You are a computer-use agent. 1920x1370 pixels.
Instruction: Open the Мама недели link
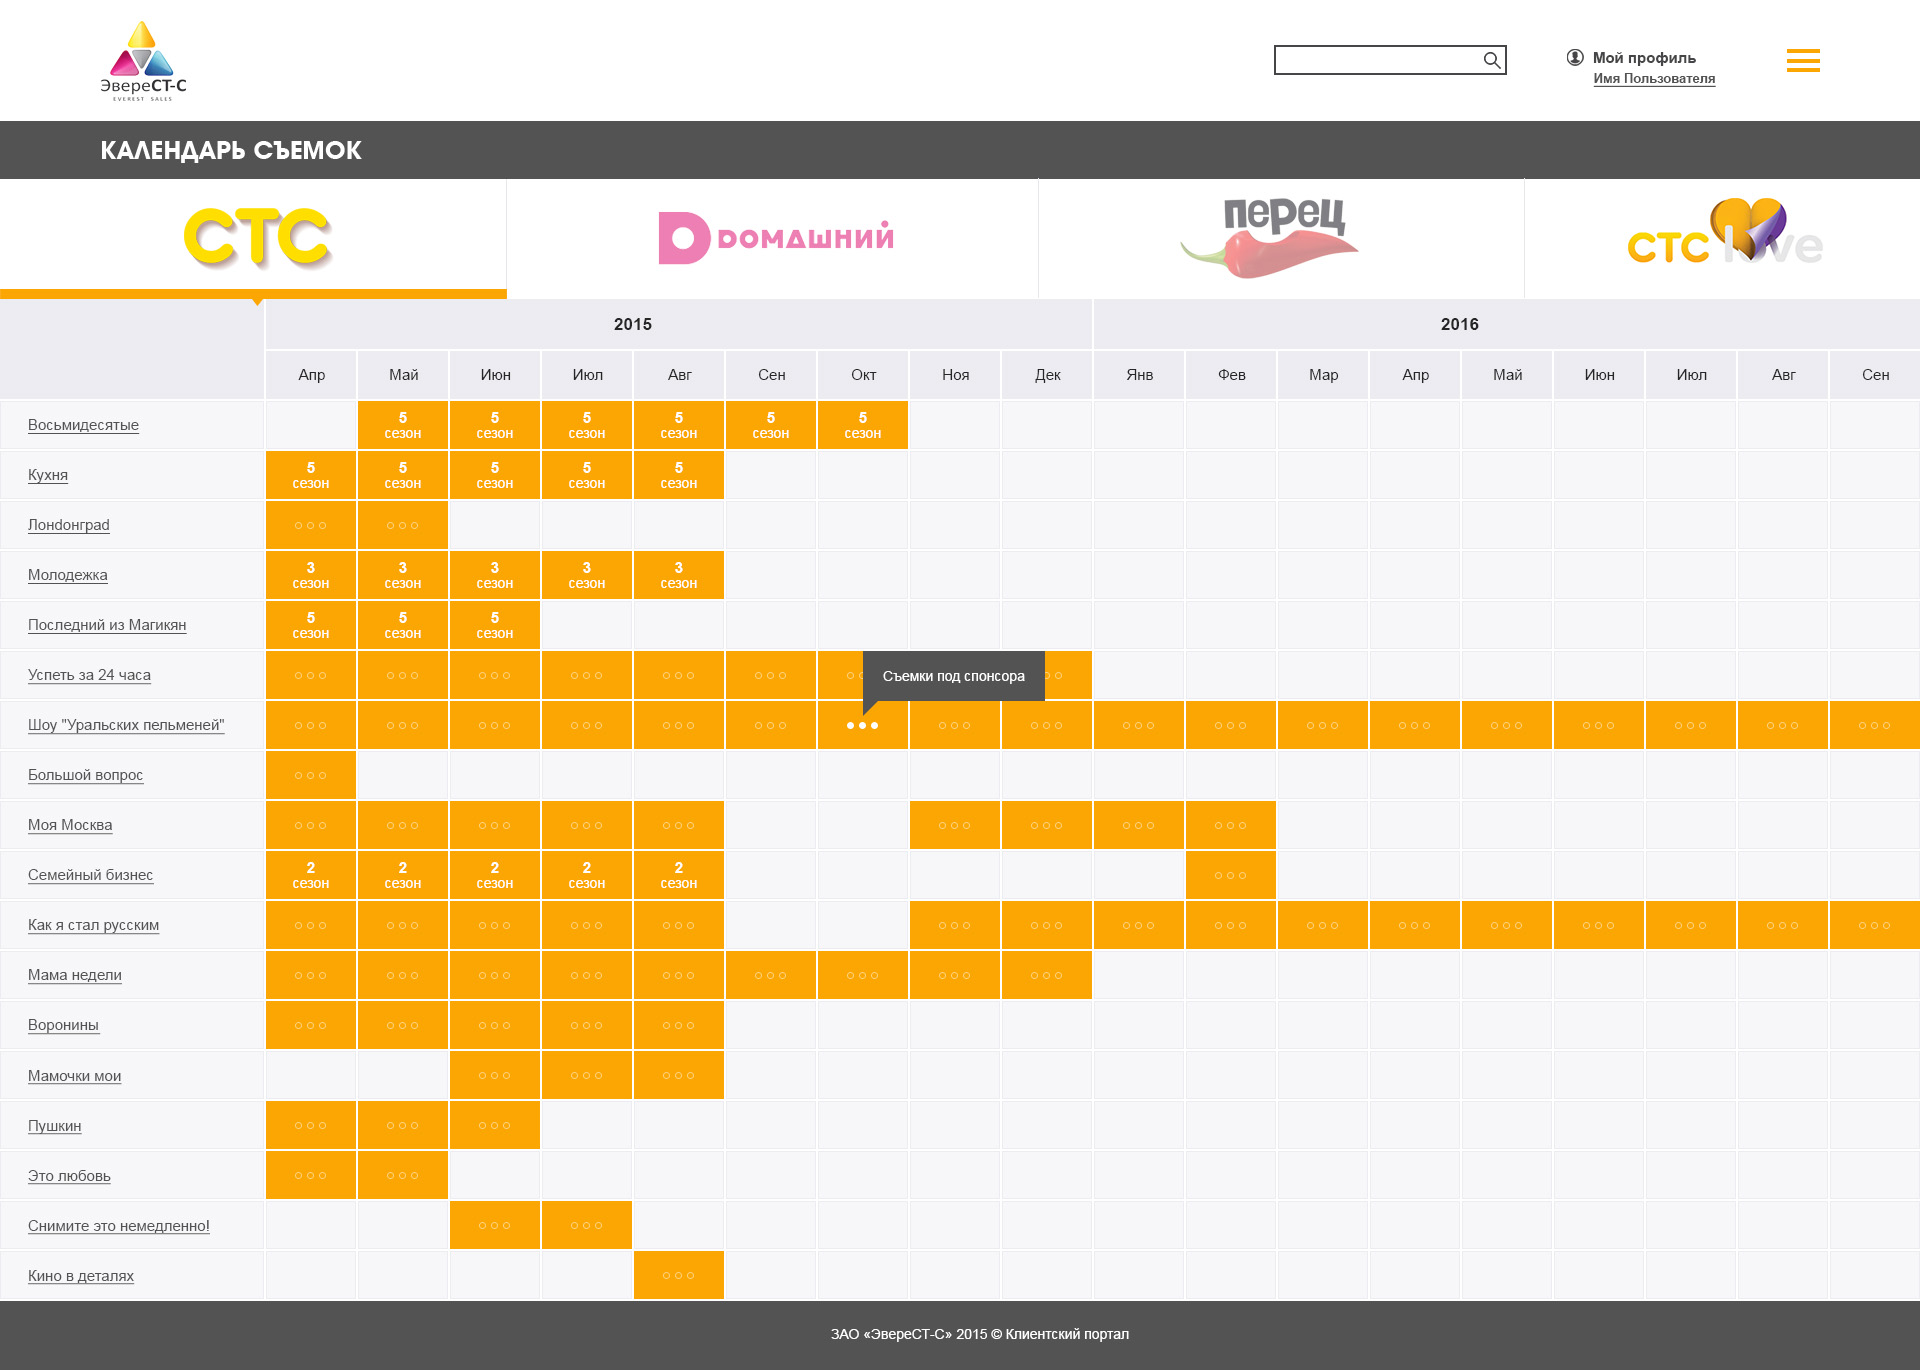point(75,975)
